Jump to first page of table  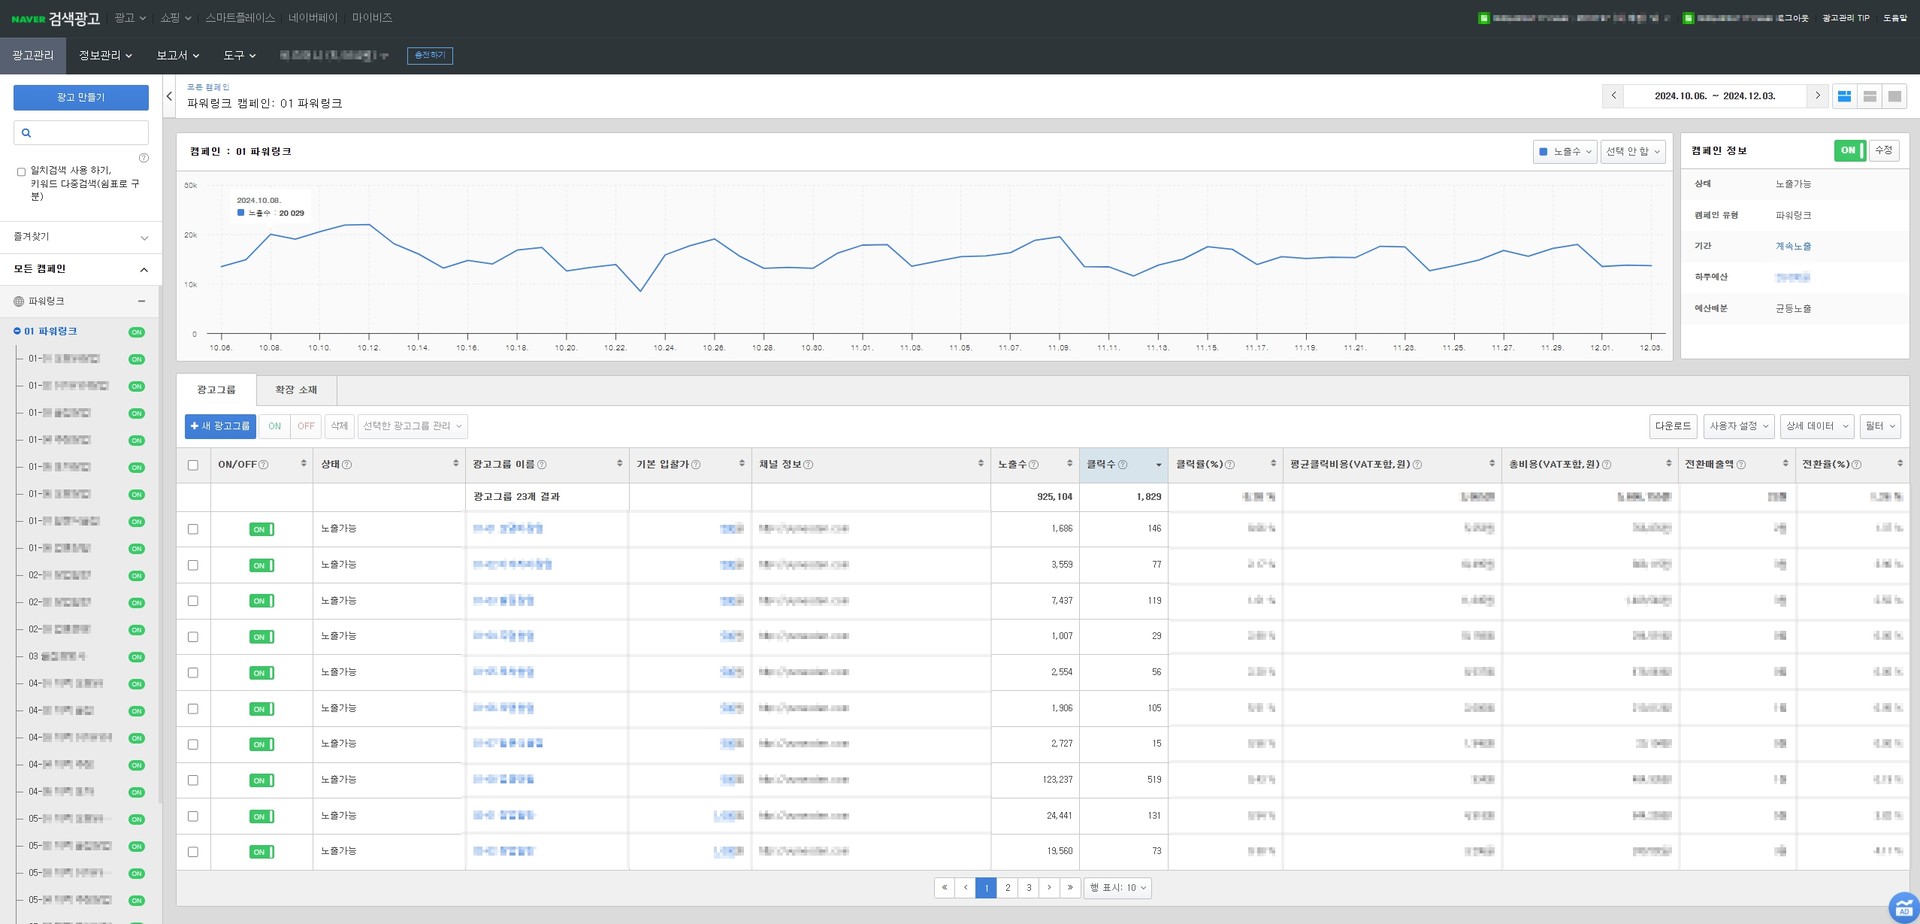click(x=944, y=888)
